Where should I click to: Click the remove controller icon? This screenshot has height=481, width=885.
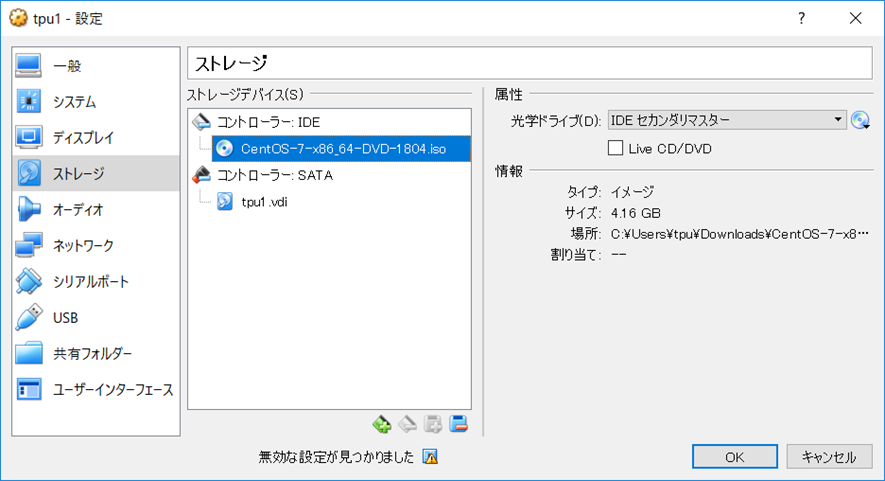coord(407,425)
